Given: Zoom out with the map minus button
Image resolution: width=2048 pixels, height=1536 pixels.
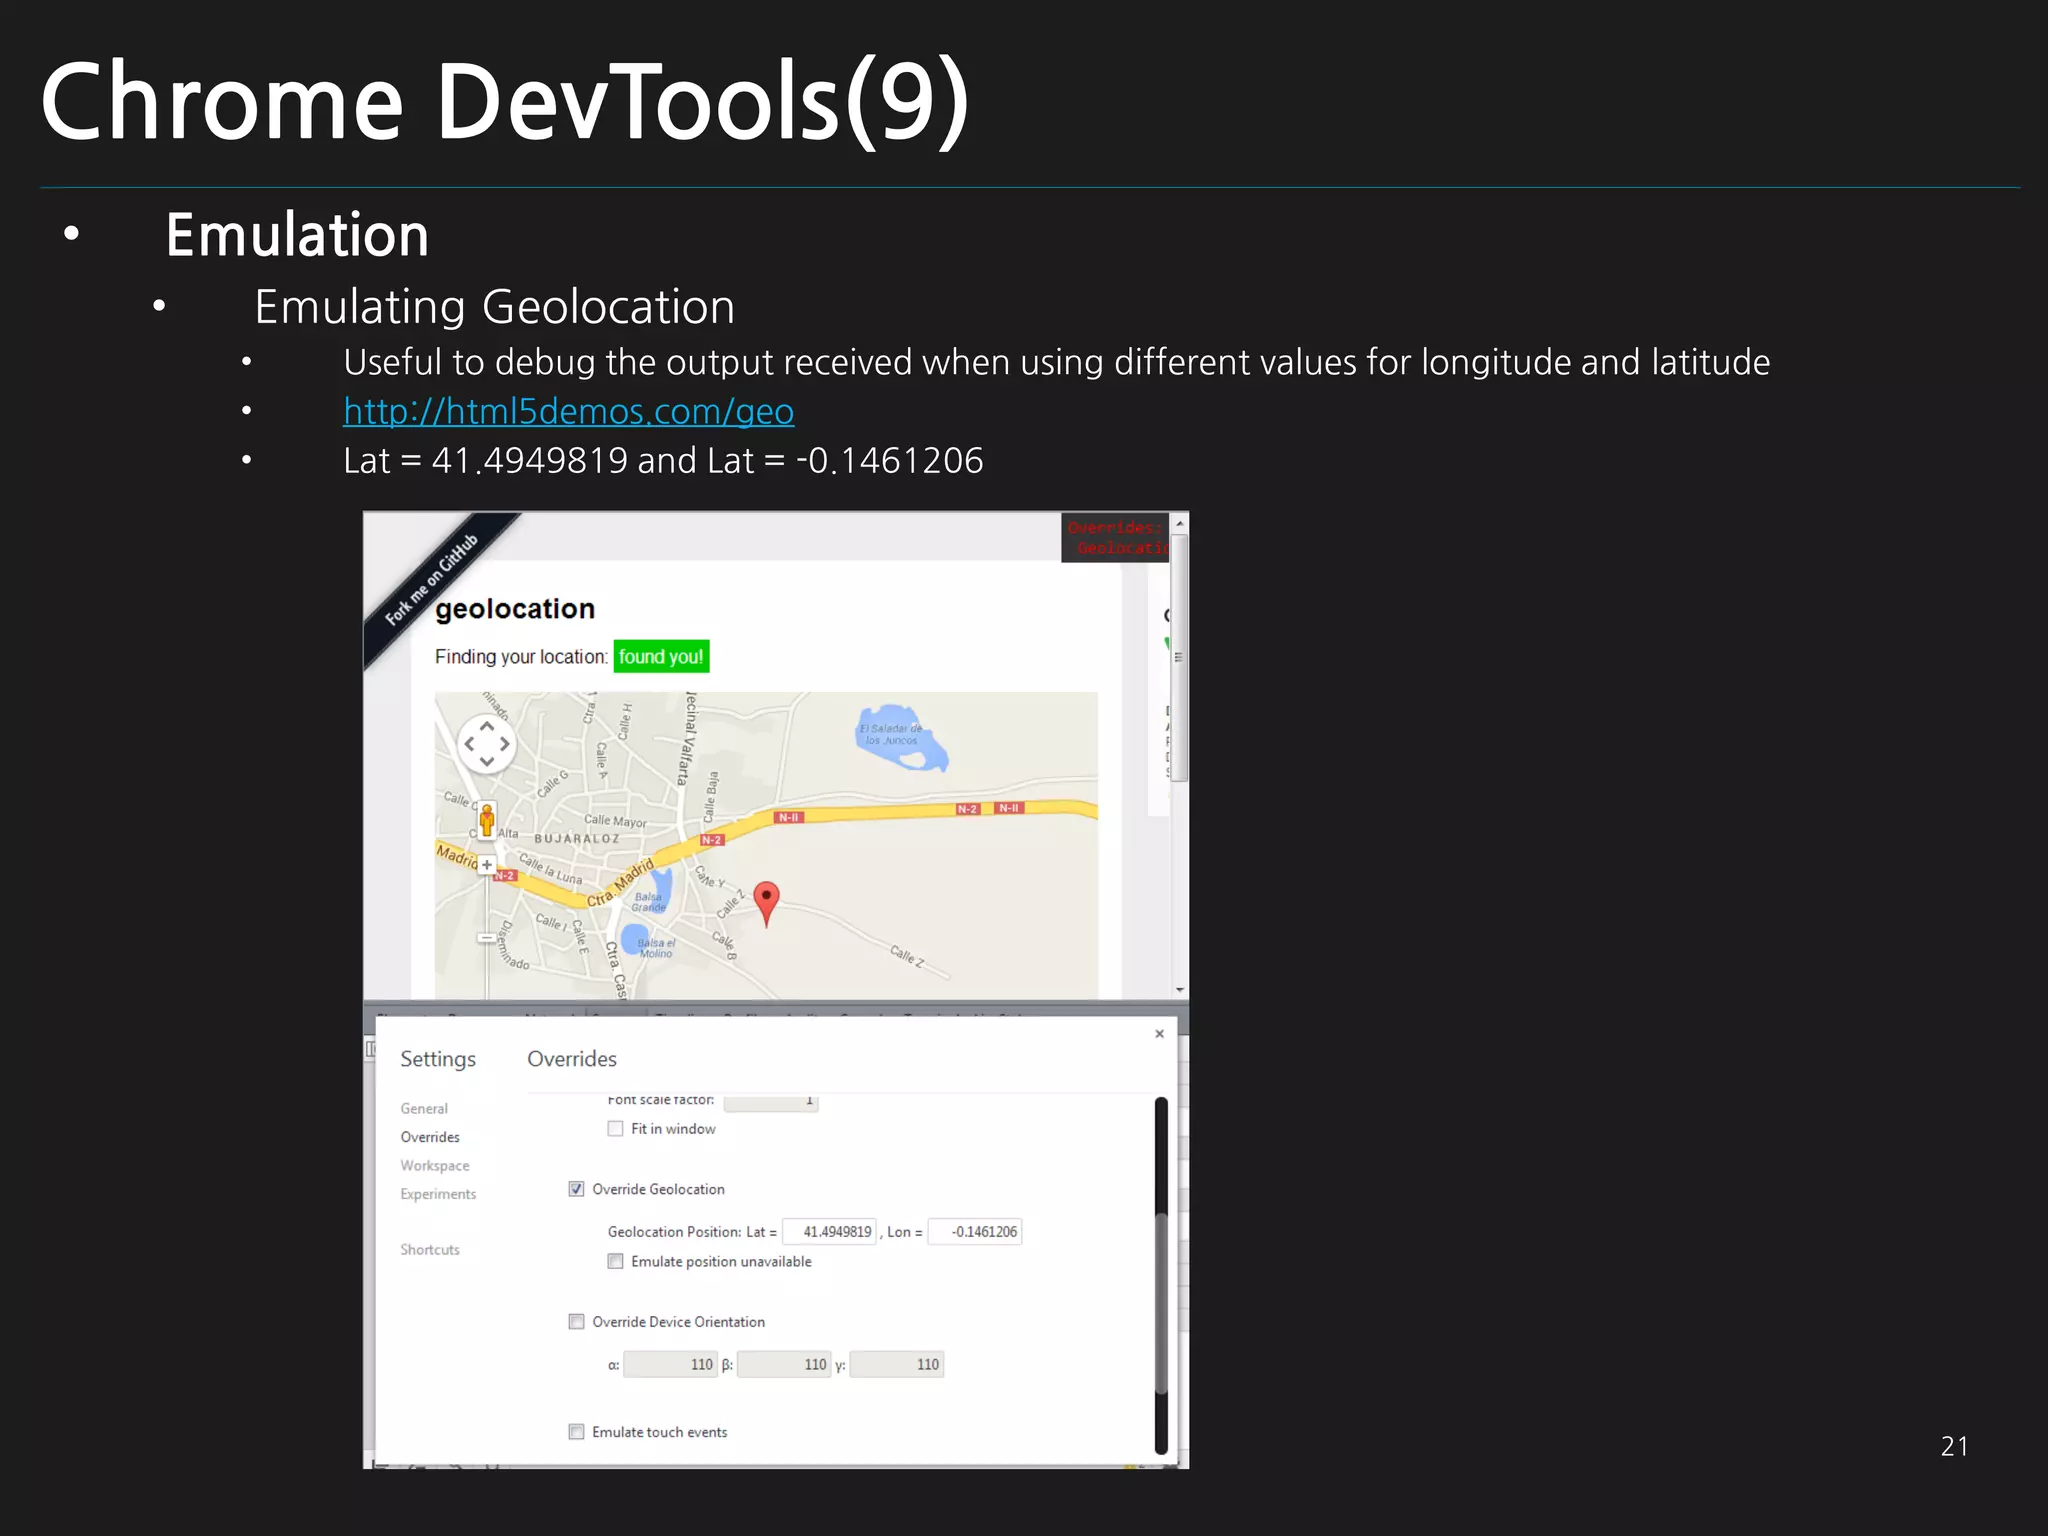Looking at the screenshot, I should coord(486,937).
